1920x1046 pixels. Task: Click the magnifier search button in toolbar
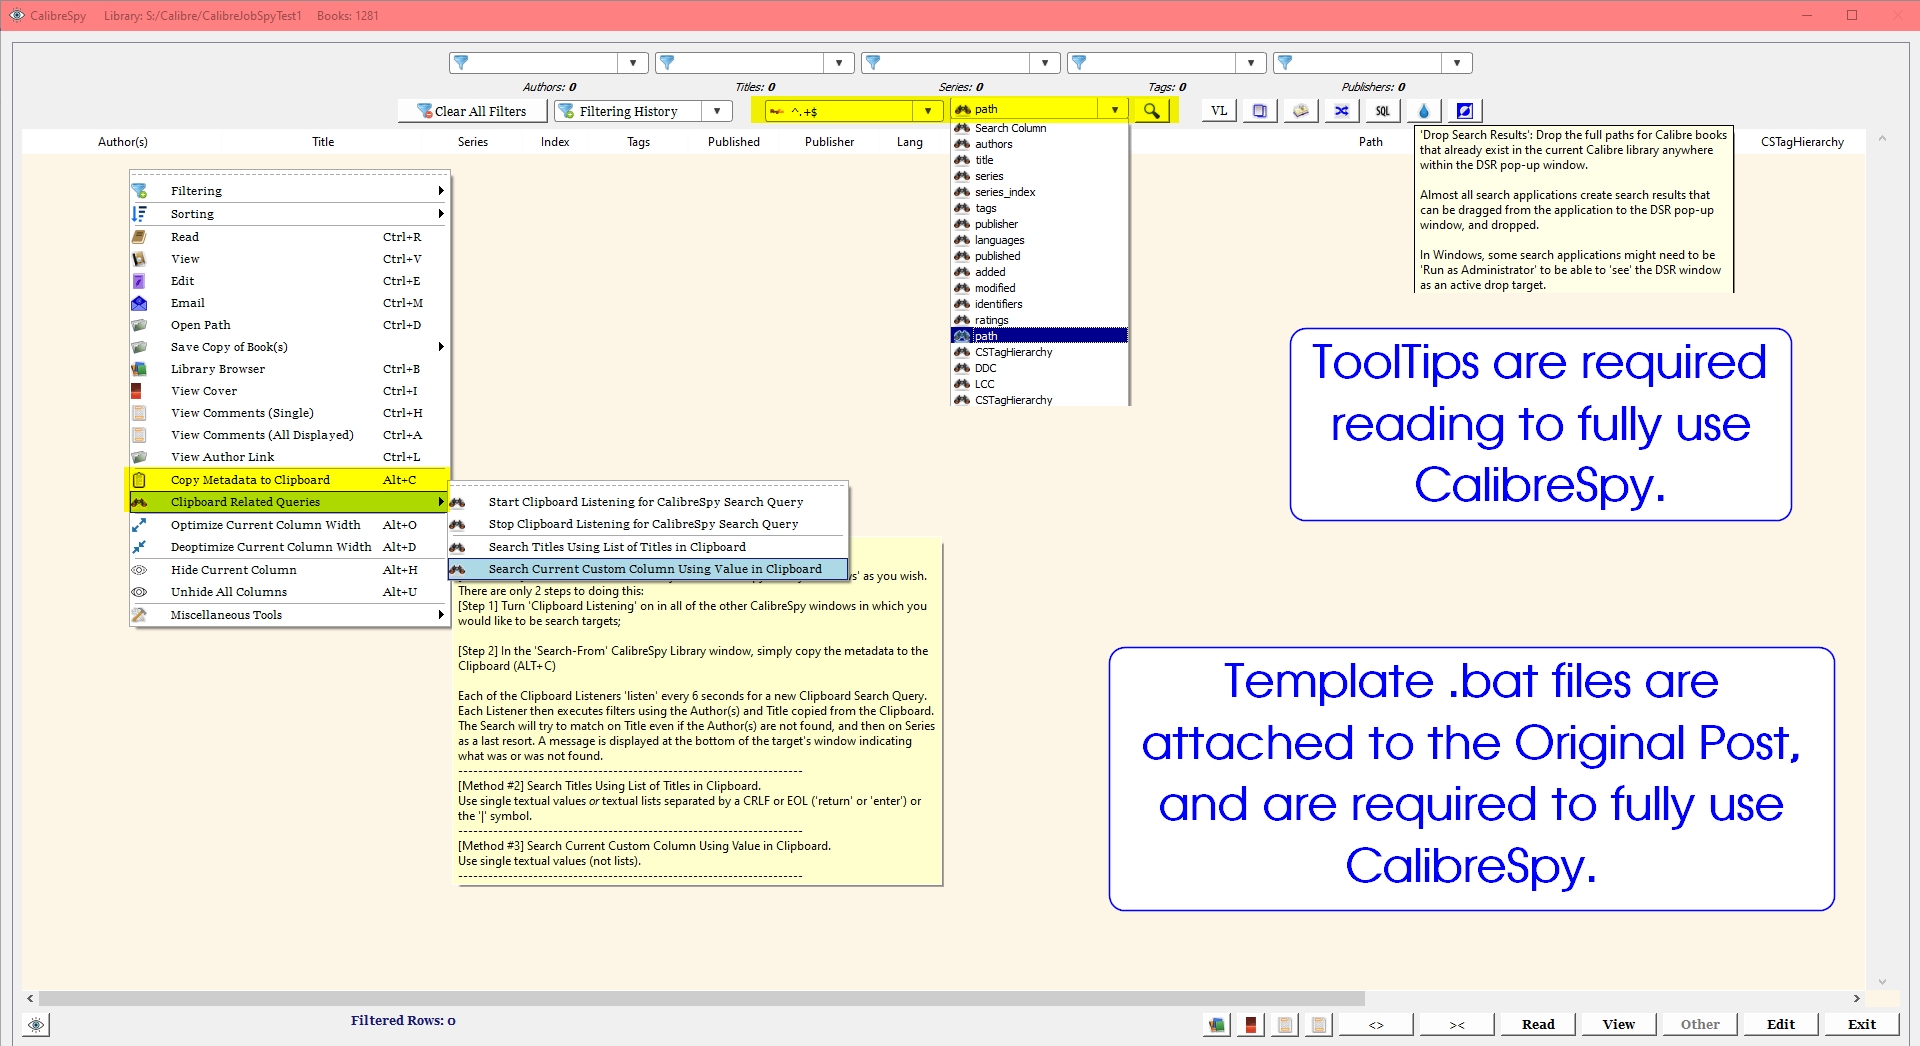(1152, 110)
